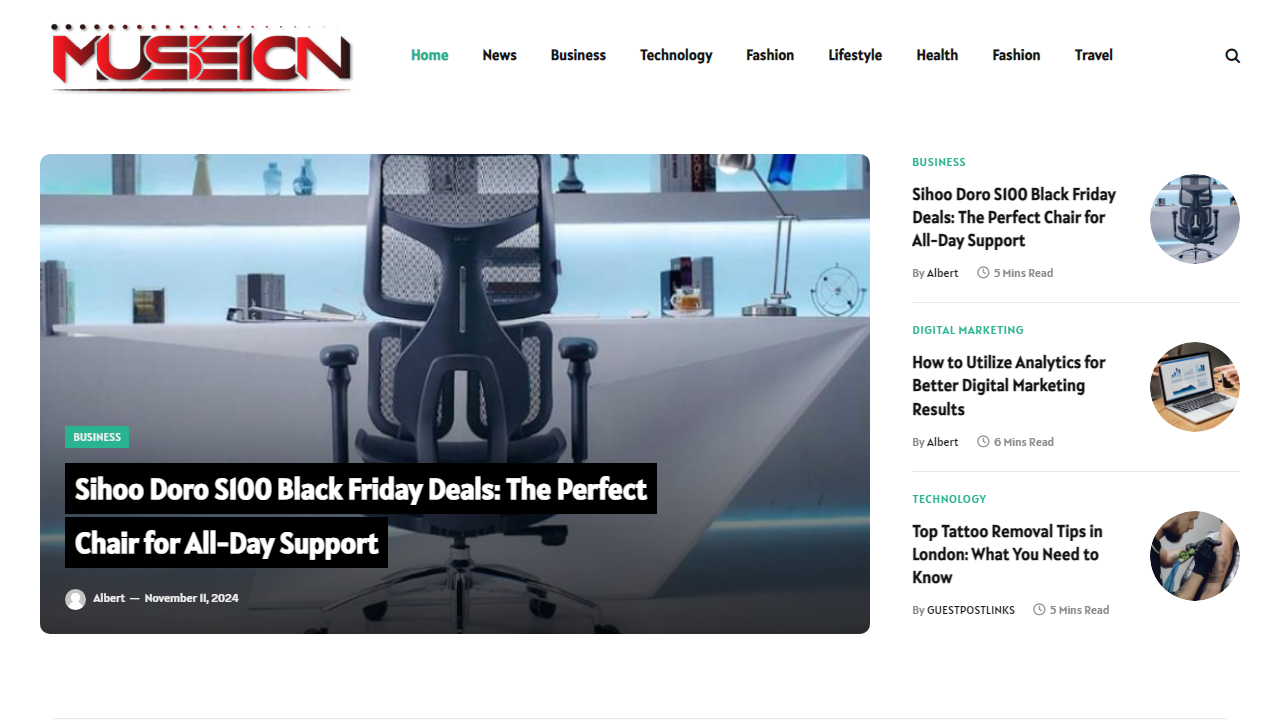This screenshot has height=720, width=1280.
Task: Open the round chair thumbnail in sidebar
Action: coord(1194,219)
